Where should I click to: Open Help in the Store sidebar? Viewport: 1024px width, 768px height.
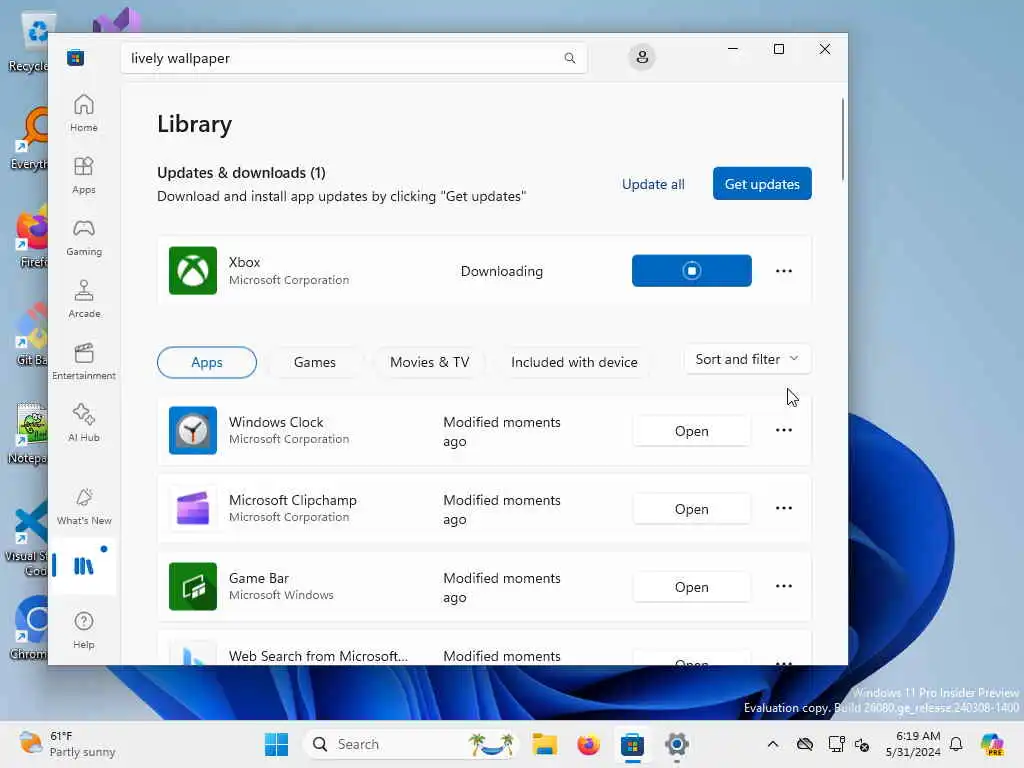click(84, 630)
